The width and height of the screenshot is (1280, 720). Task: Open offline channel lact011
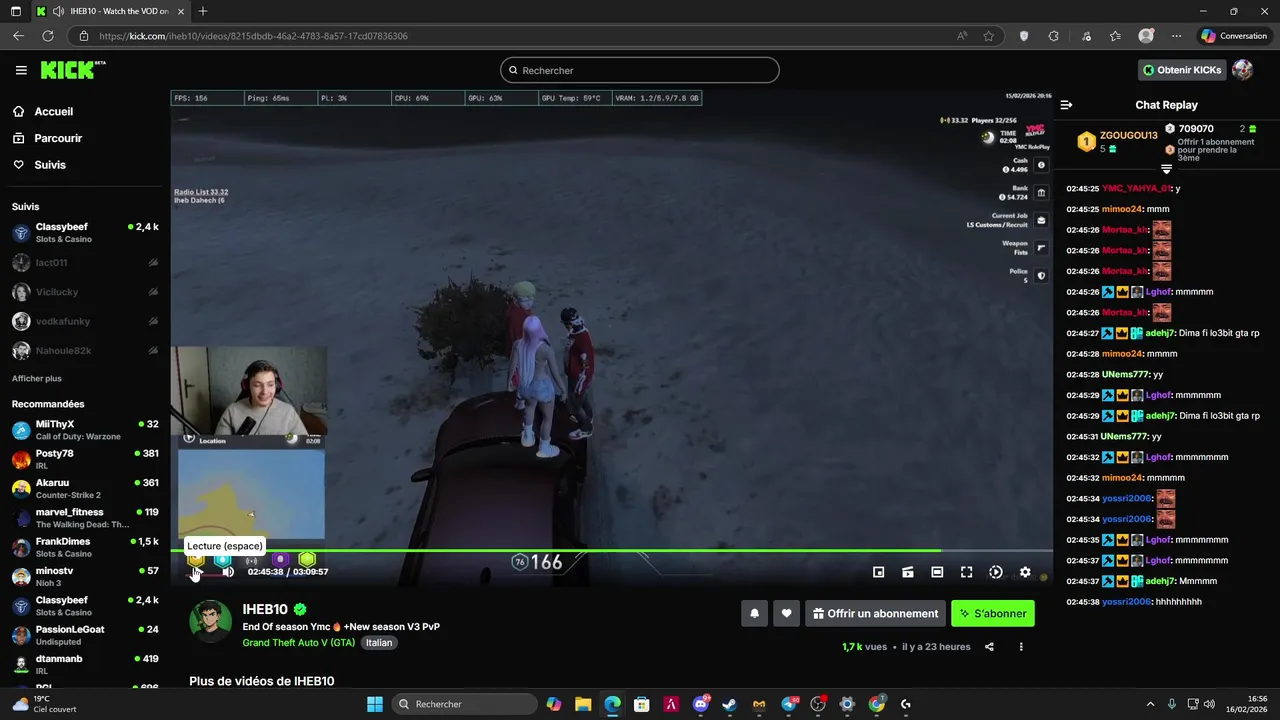click(85, 263)
